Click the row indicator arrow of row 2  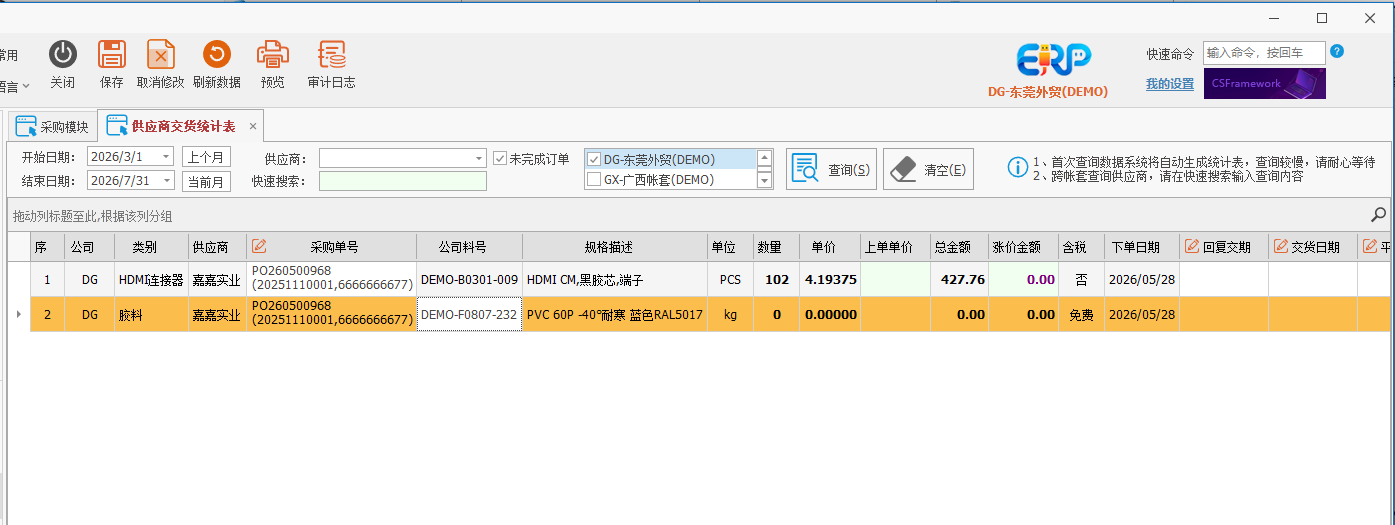pos(18,314)
